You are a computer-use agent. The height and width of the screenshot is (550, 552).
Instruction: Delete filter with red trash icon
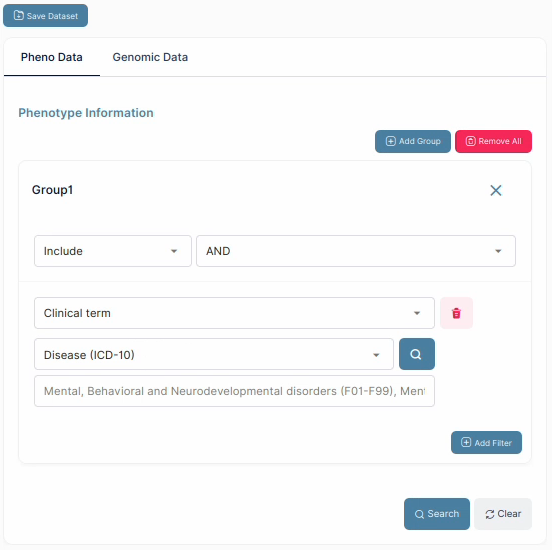coord(456,313)
